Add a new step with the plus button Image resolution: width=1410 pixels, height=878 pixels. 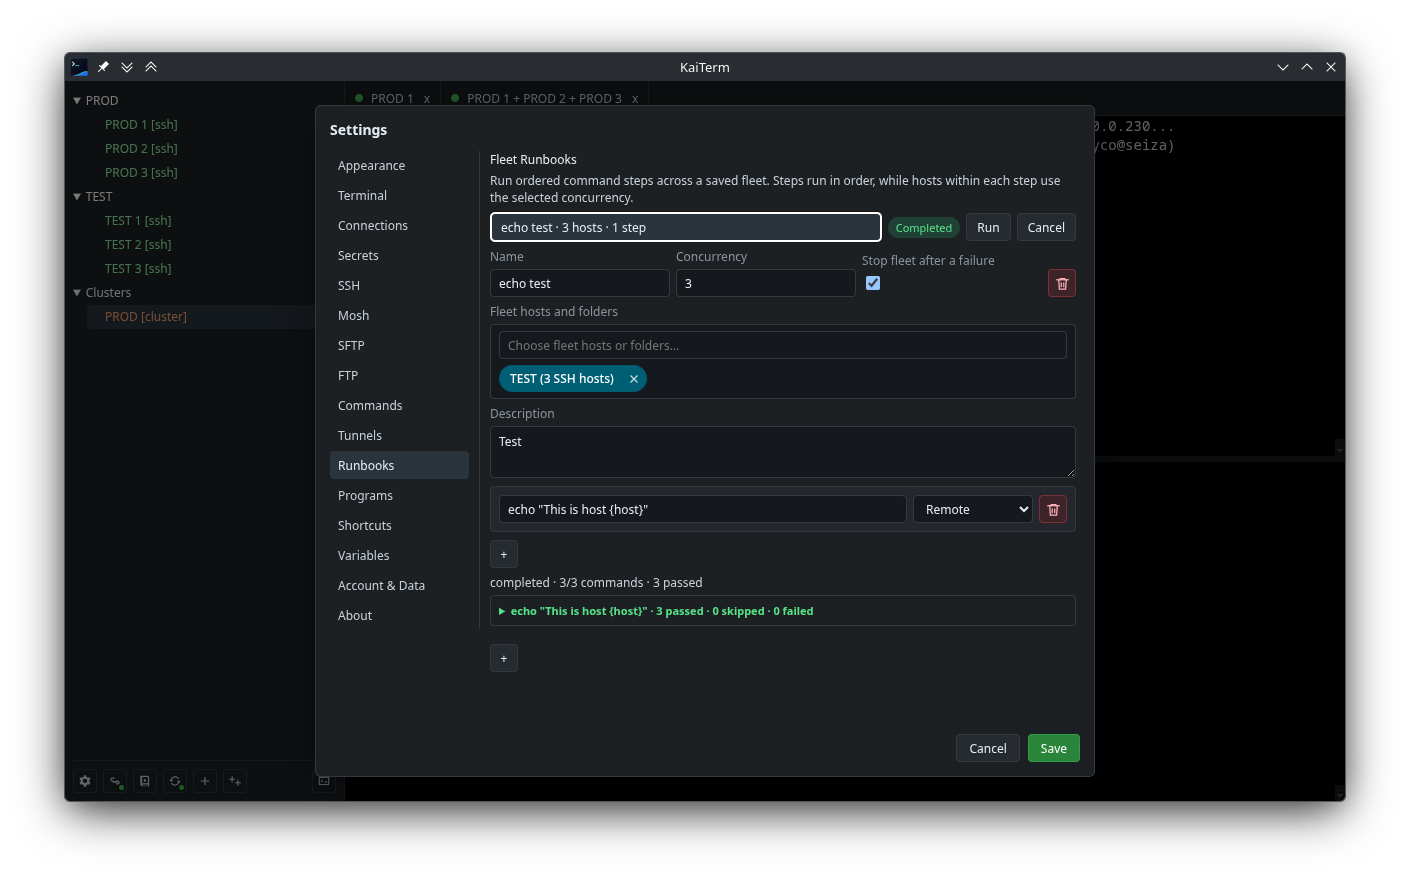pos(504,554)
